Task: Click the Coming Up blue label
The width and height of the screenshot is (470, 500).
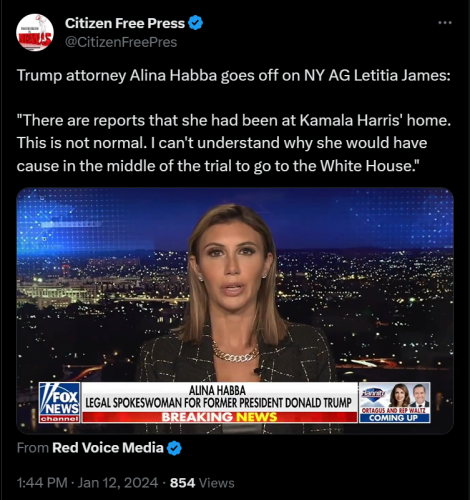Action: tap(394, 418)
